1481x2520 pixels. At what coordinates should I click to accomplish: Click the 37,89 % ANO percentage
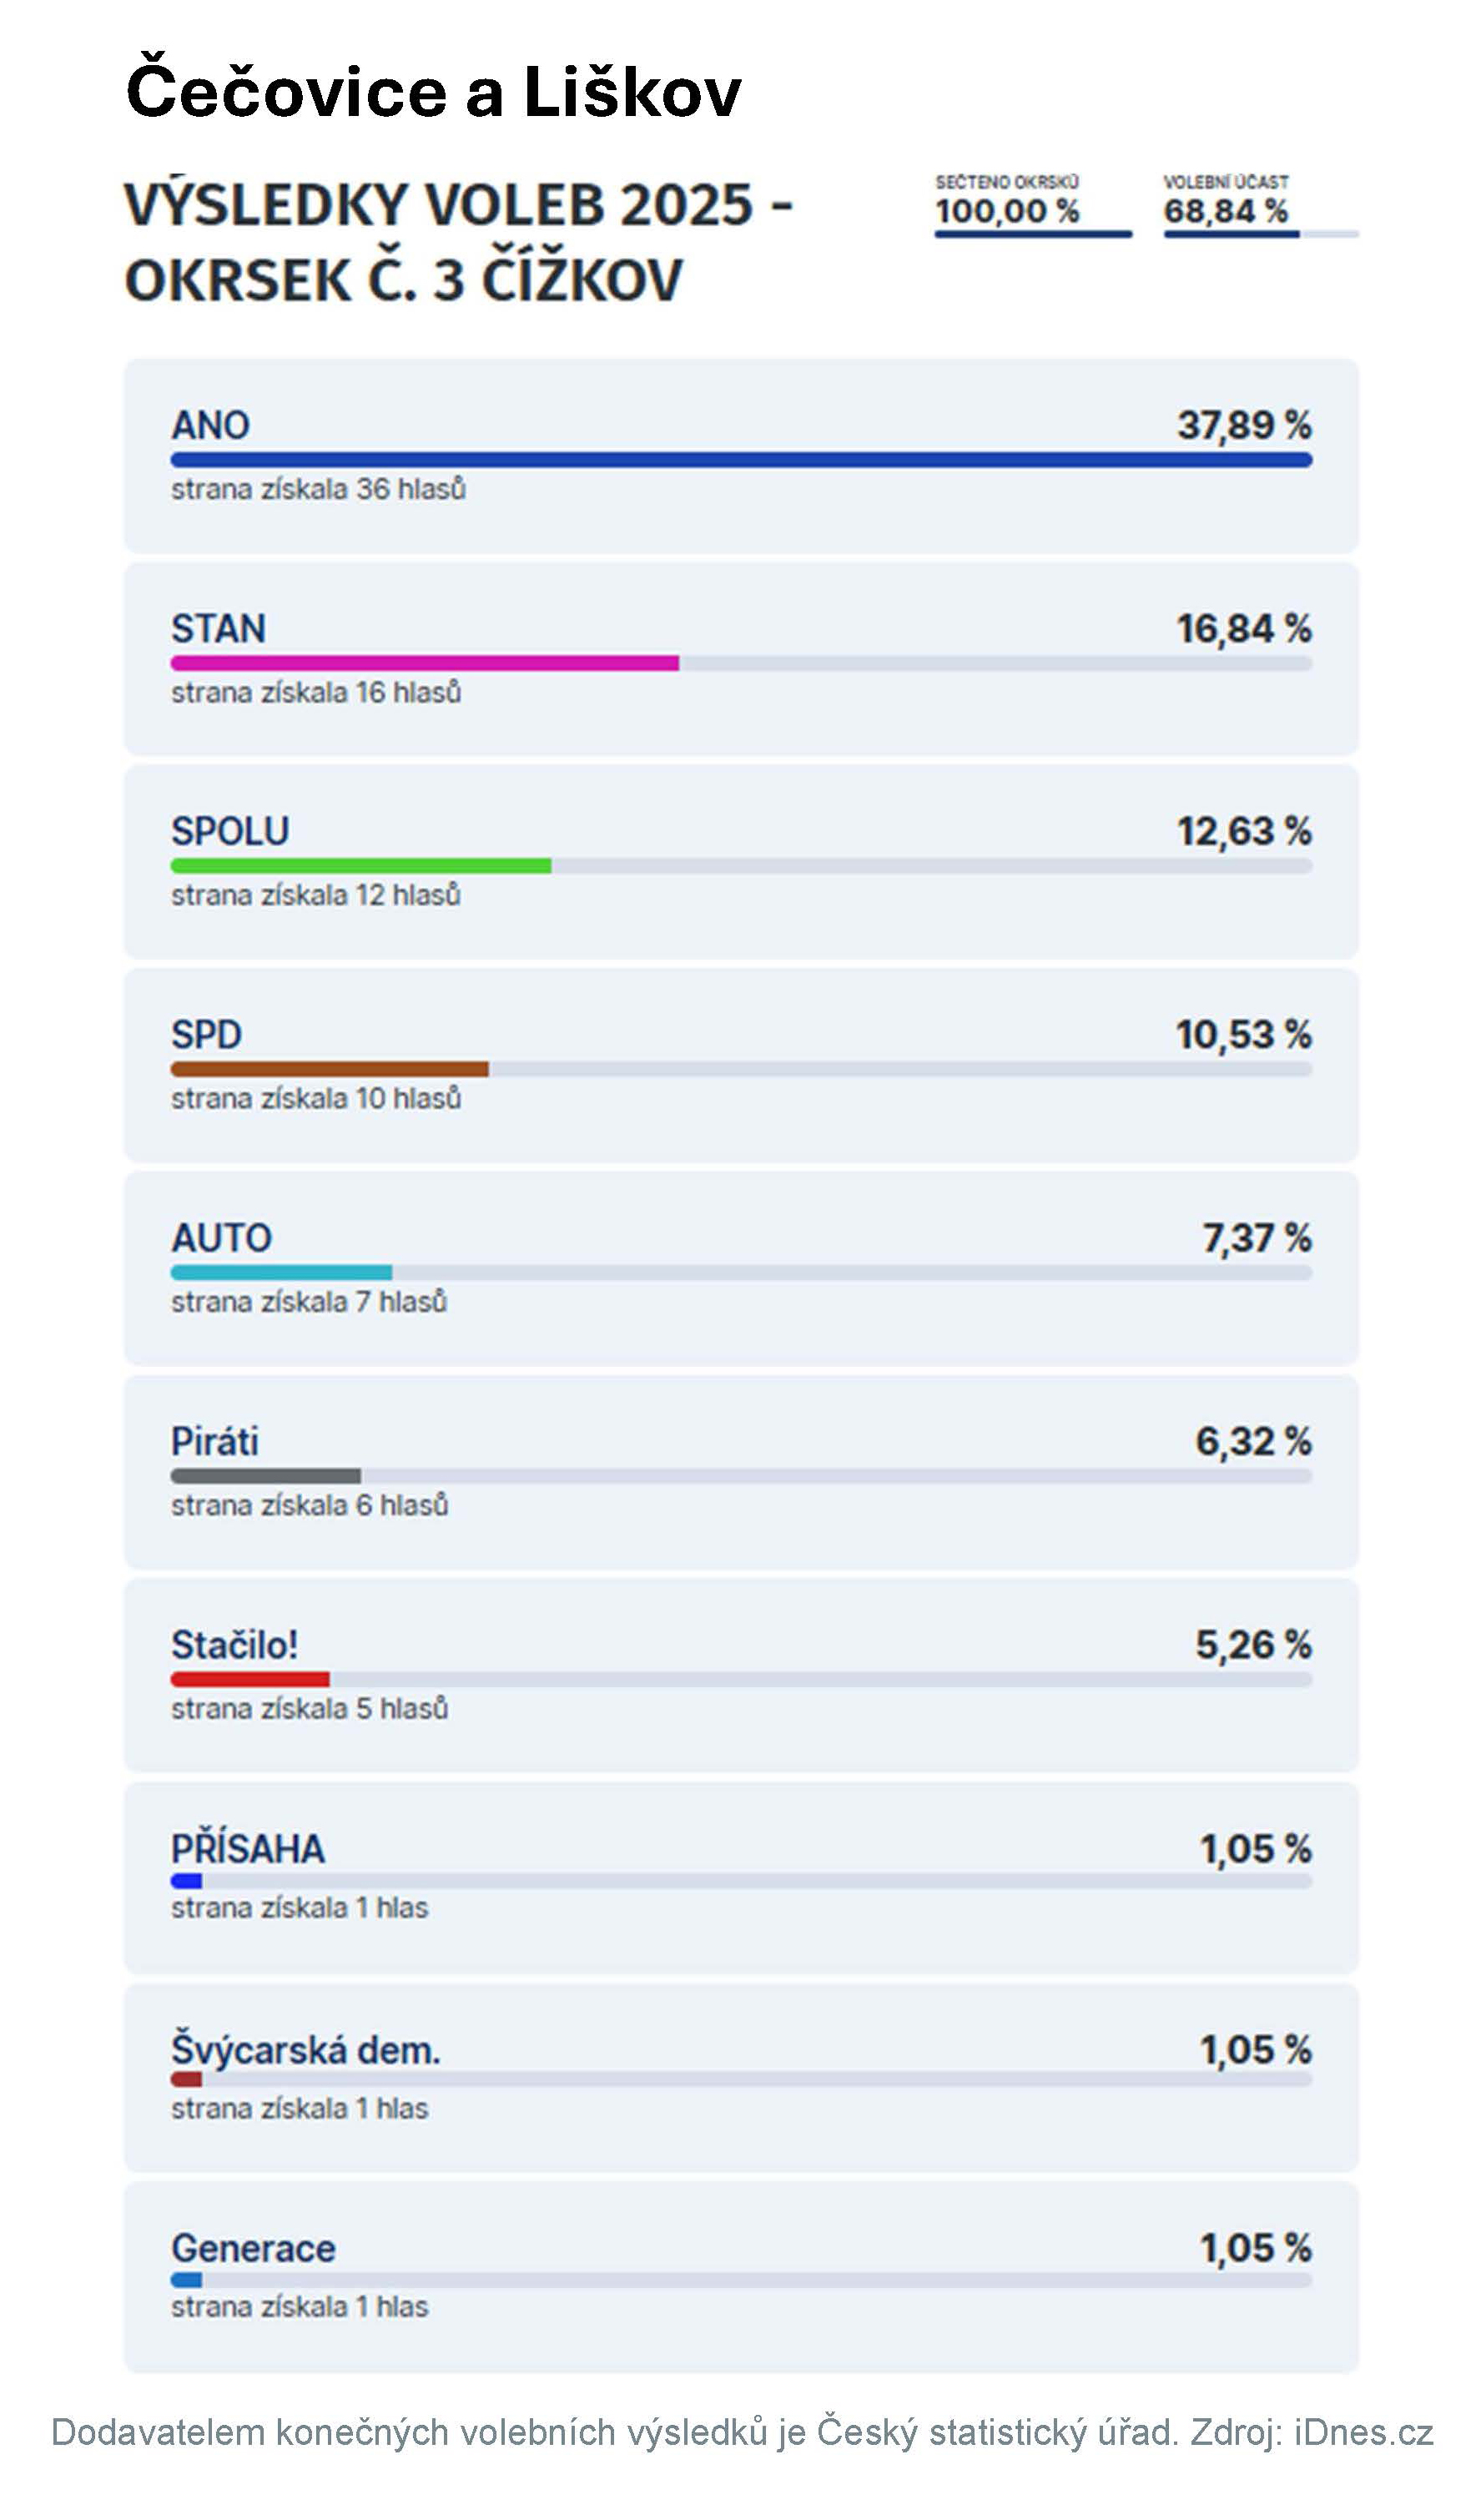[1243, 425]
